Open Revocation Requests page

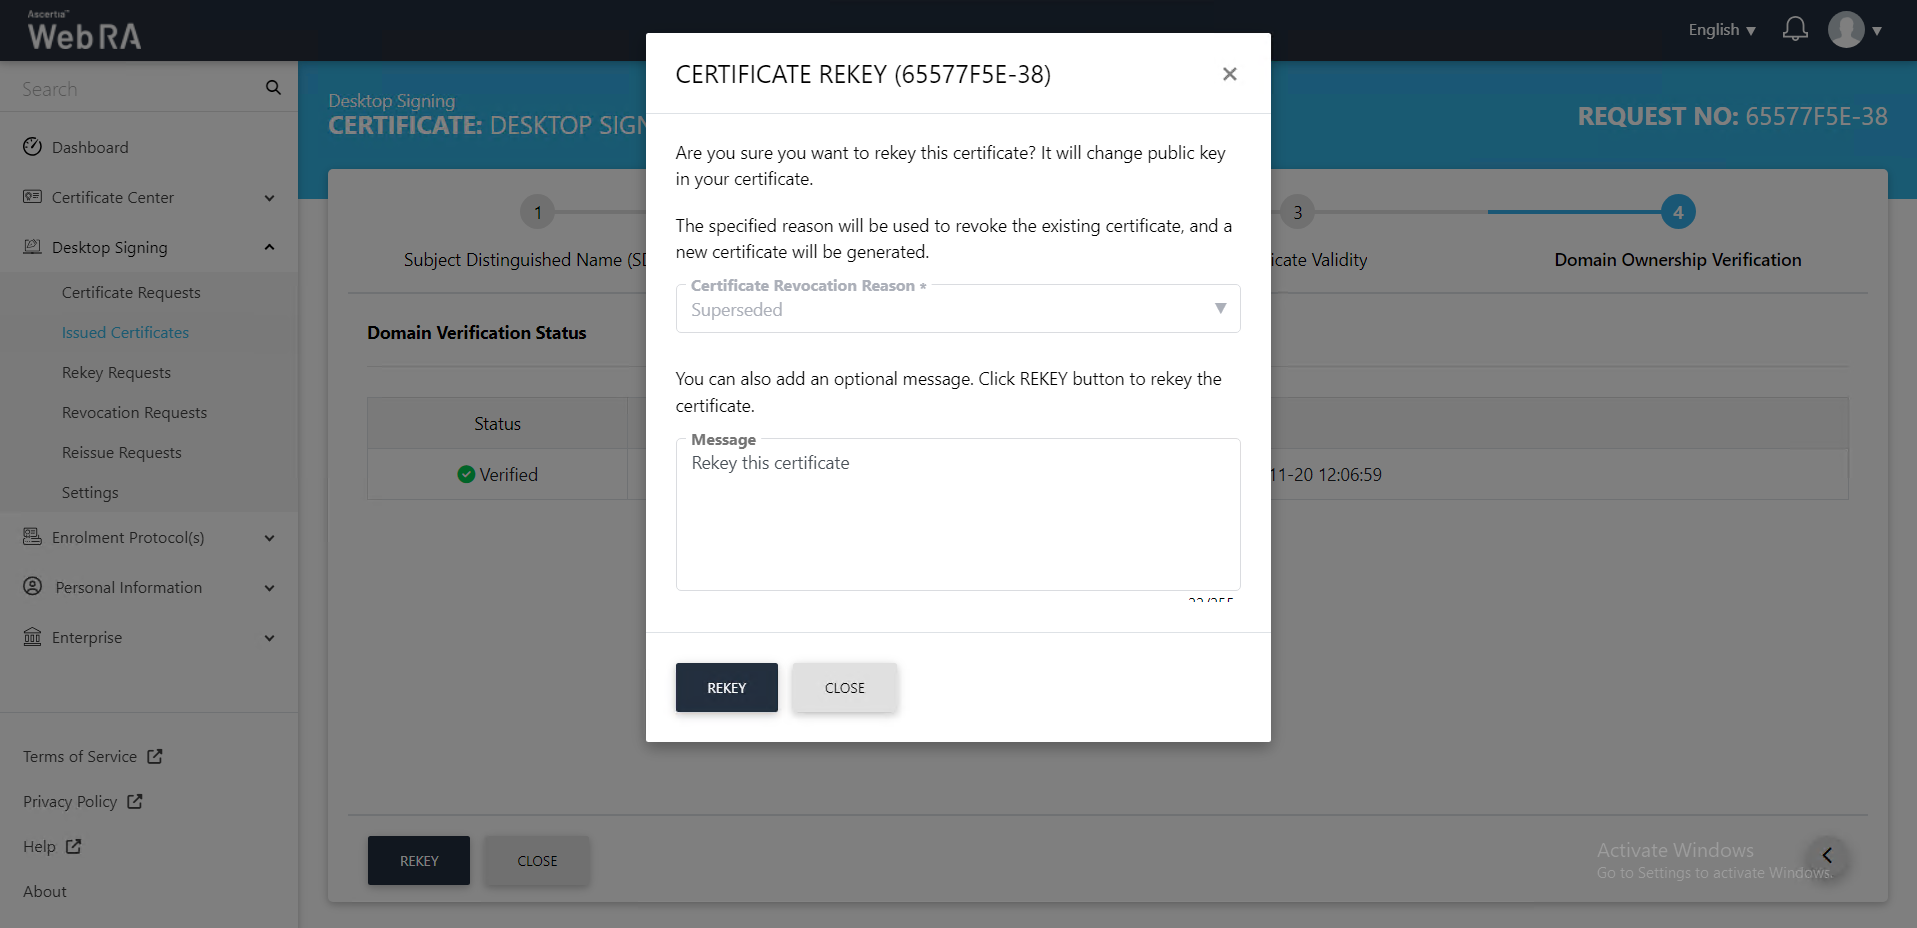coord(134,412)
